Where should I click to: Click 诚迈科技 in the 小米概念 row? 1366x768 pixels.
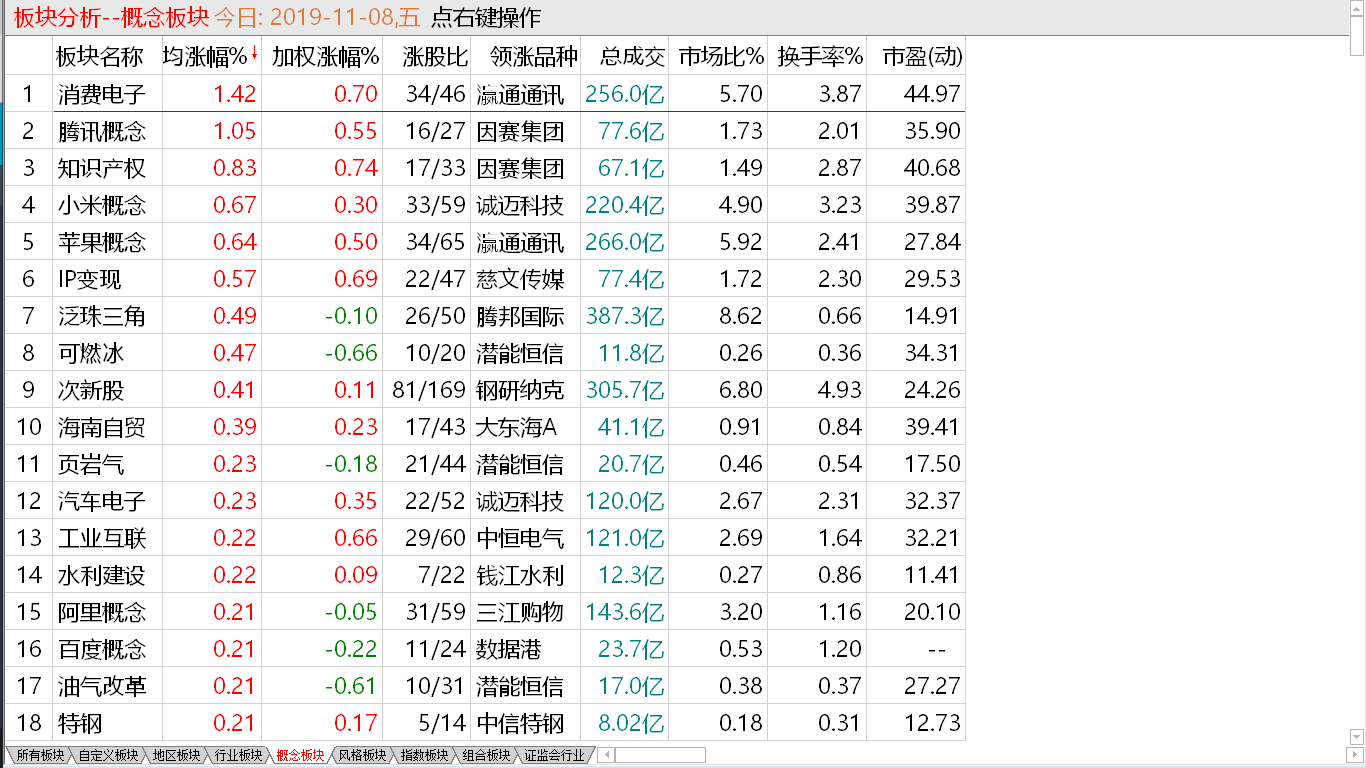coord(520,205)
